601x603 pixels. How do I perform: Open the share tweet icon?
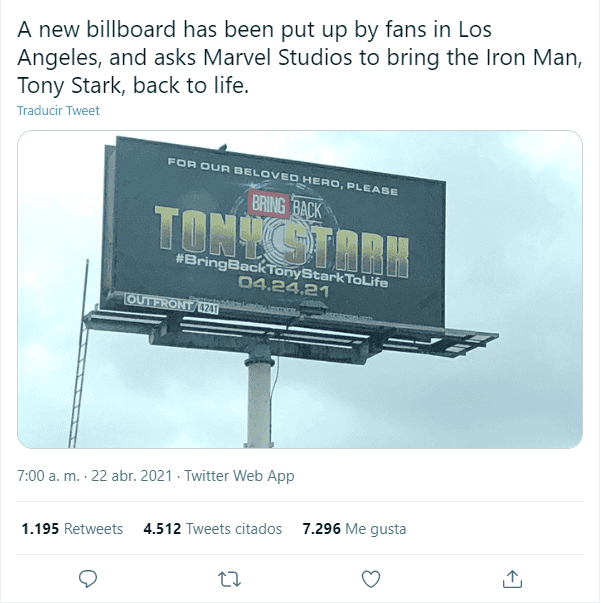513,578
